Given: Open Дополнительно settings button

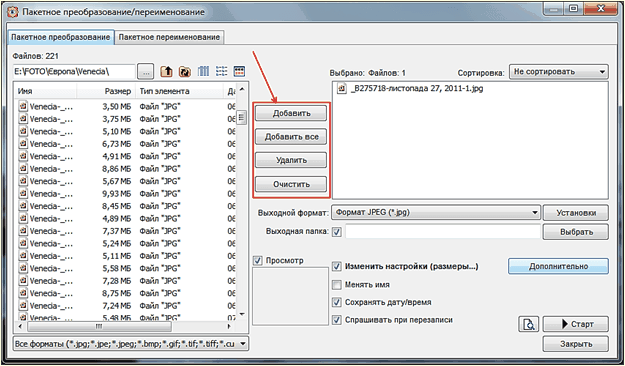Looking at the screenshot, I should coord(558,266).
